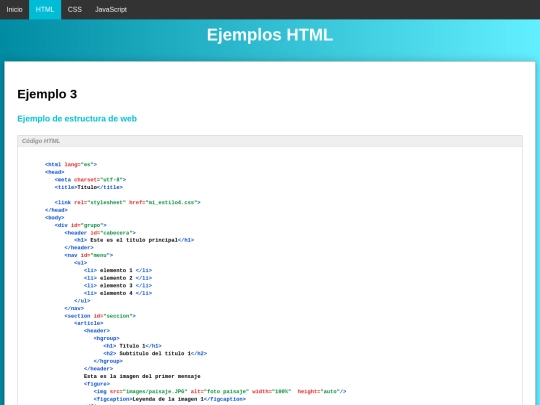Viewport: 540px width, 405px height.
Task: Click the div id="grupo" line
Action: pyautogui.click(x=81, y=225)
